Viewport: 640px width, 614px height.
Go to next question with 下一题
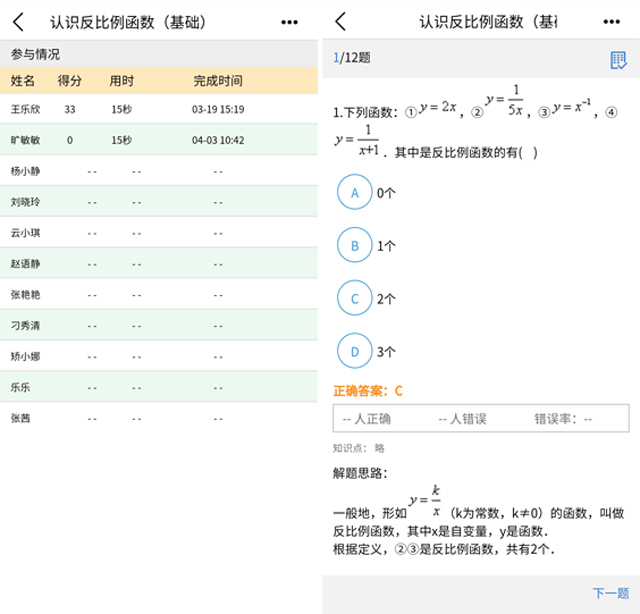[x=610, y=593]
